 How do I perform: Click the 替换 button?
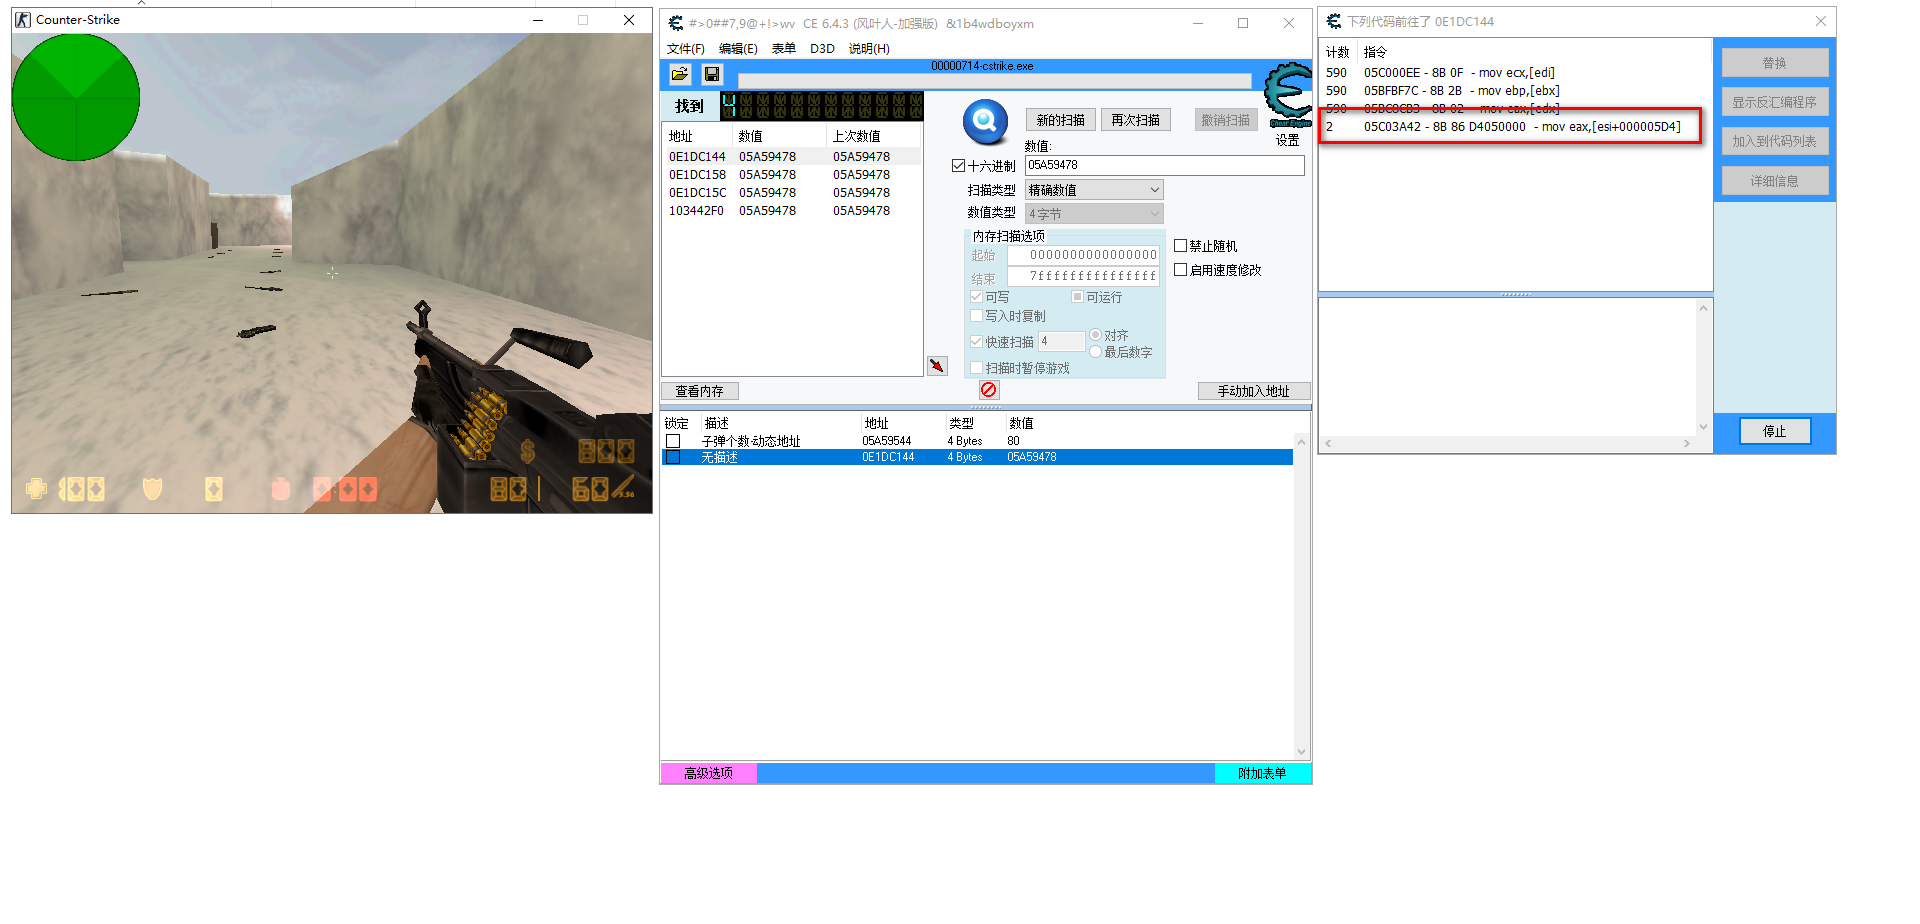[1775, 63]
